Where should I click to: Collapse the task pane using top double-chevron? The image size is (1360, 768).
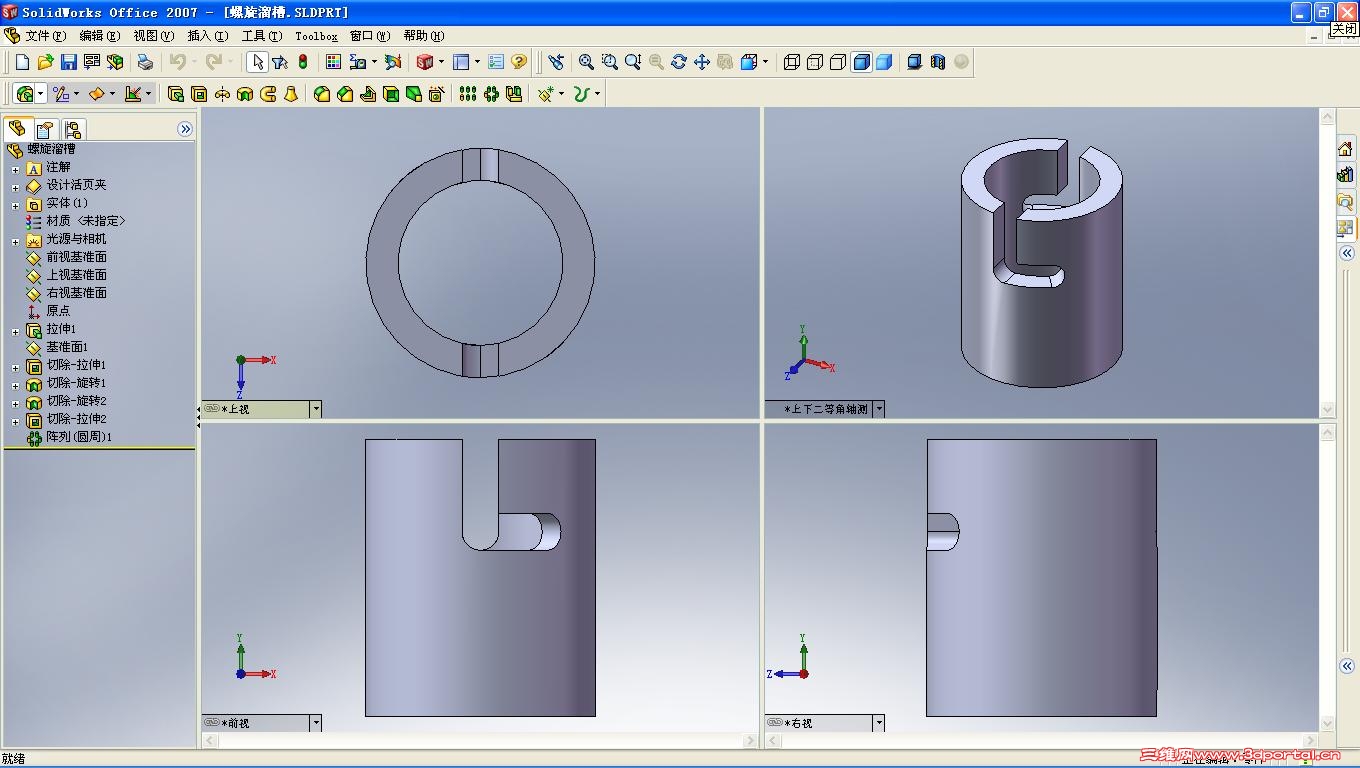[x=1347, y=254]
